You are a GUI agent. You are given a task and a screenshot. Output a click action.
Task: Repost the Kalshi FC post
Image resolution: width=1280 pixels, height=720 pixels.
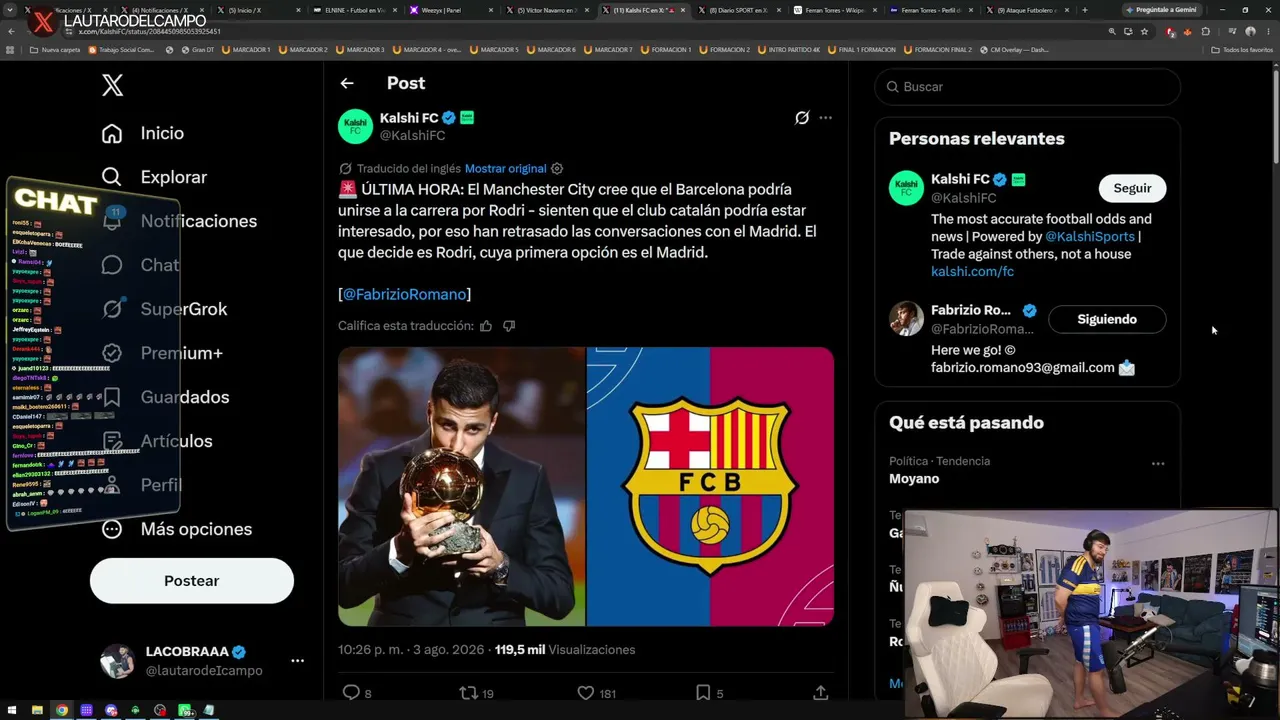pos(468,692)
